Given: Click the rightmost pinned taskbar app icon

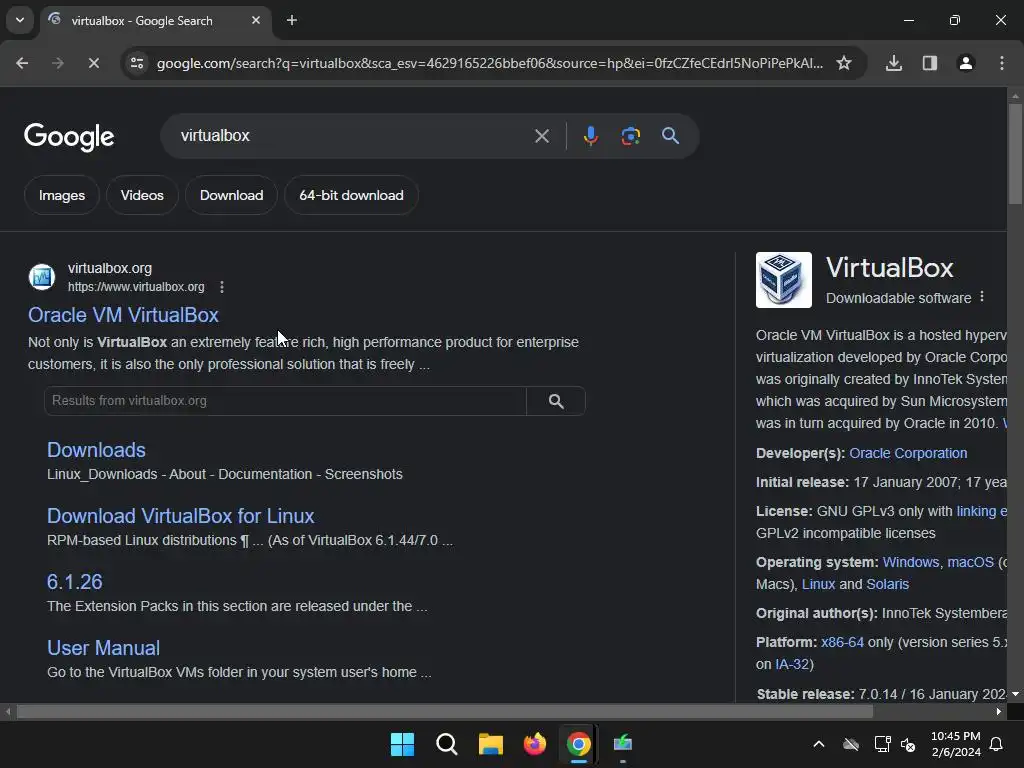Looking at the screenshot, I should pos(623,744).
